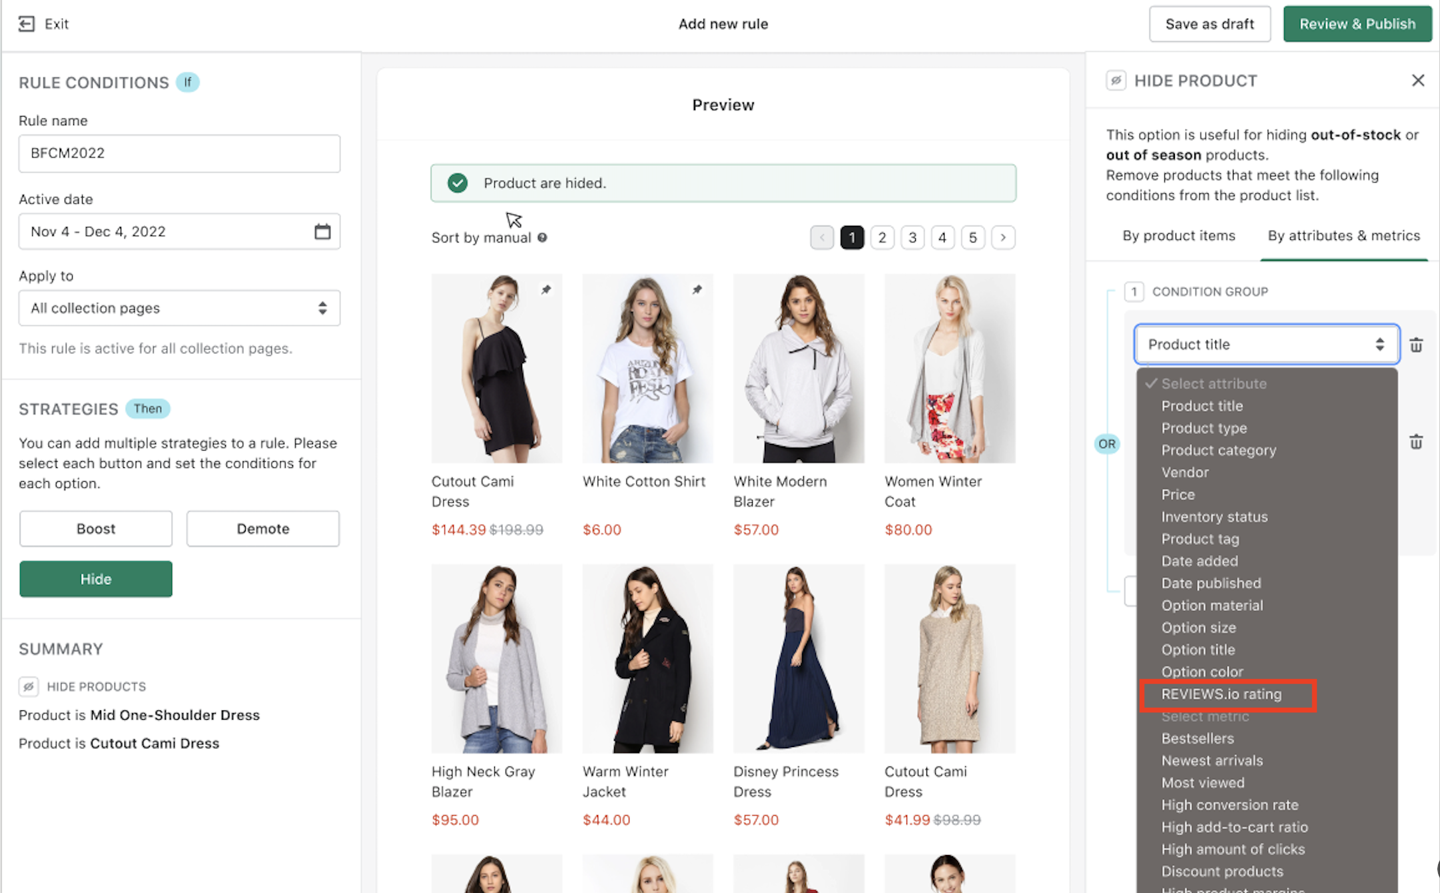The height and width of the screenshot is (893, 1440).
Task: Click Review & Publish button
Action: pyautogui.click(x=1357, y=24)
